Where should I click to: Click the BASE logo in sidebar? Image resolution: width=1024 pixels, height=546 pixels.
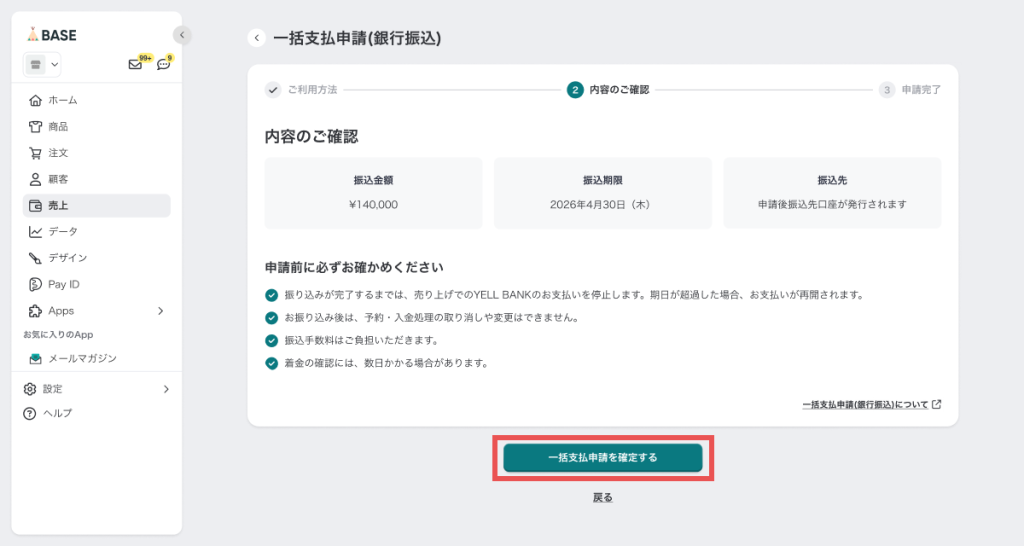51,35
